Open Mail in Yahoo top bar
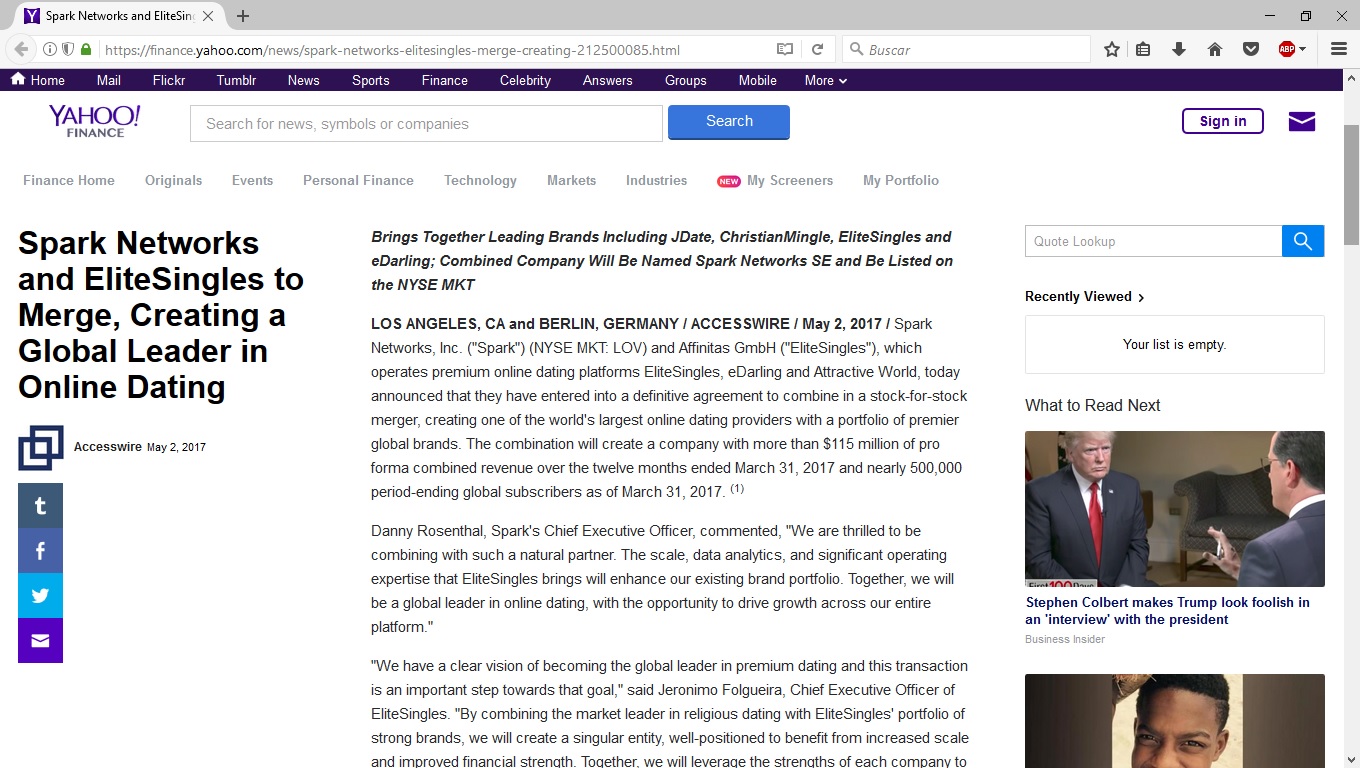Viewport: 1360px width, 768px height. (109, 80)
